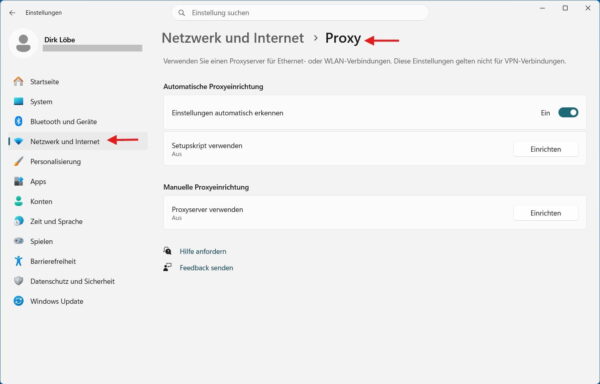The image size is (600, 384).
Task: Click Netzwerk und Internet breadcrumb heading
Action: click(233, 38)
